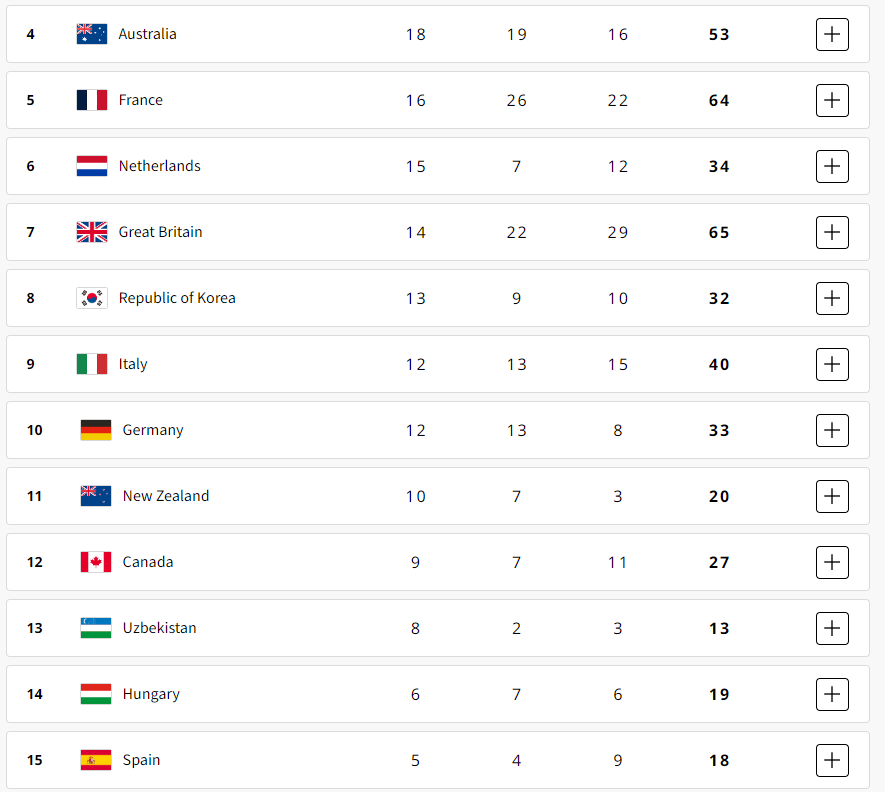Image resolution: width=885 pixels, height=792 pixels.
Task: Expand Italy medal details
Action: click(x=832, y=364)
